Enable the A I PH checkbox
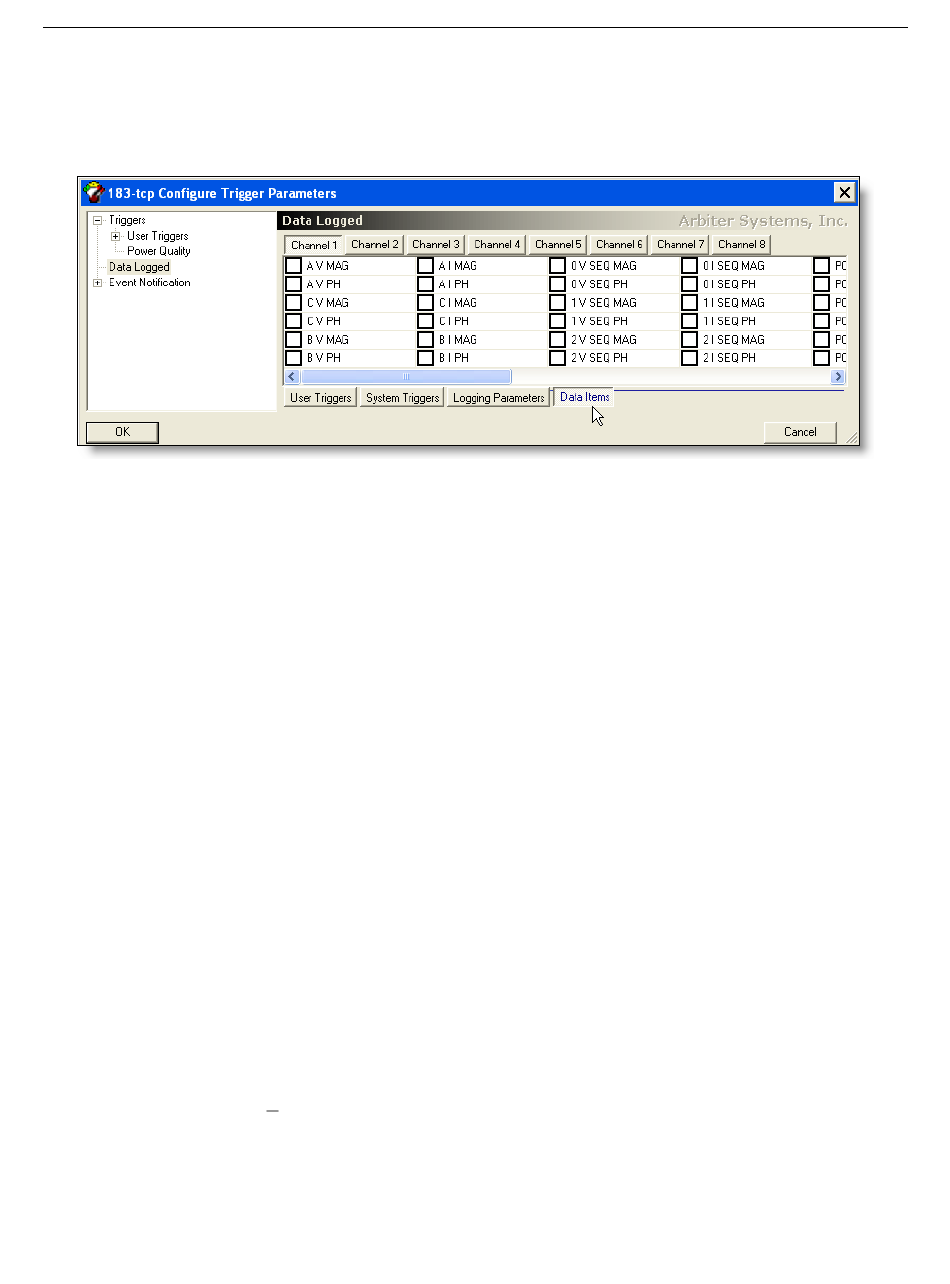 click(x=426, y=284)
